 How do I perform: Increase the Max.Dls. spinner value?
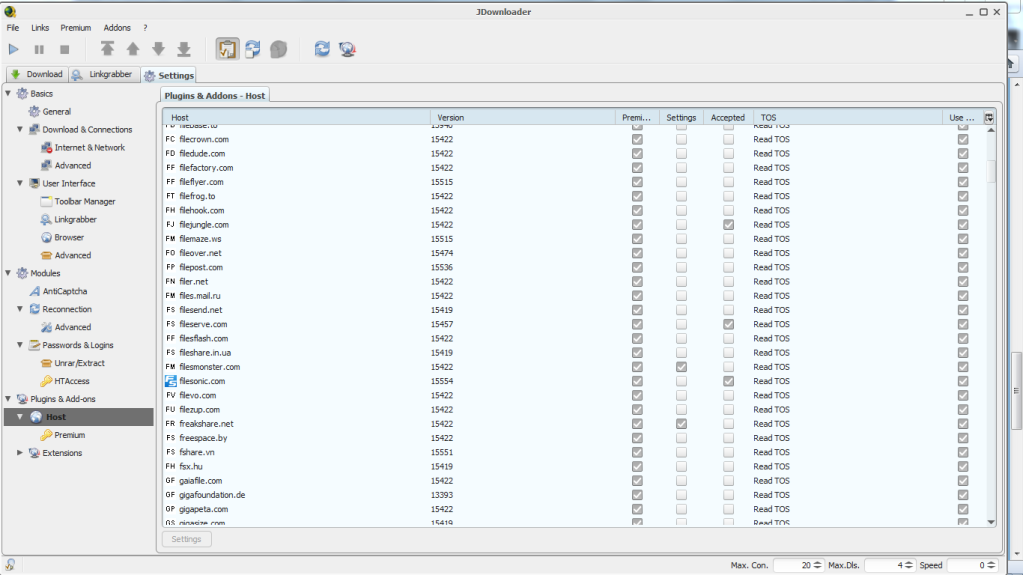[x=908, y=563]
